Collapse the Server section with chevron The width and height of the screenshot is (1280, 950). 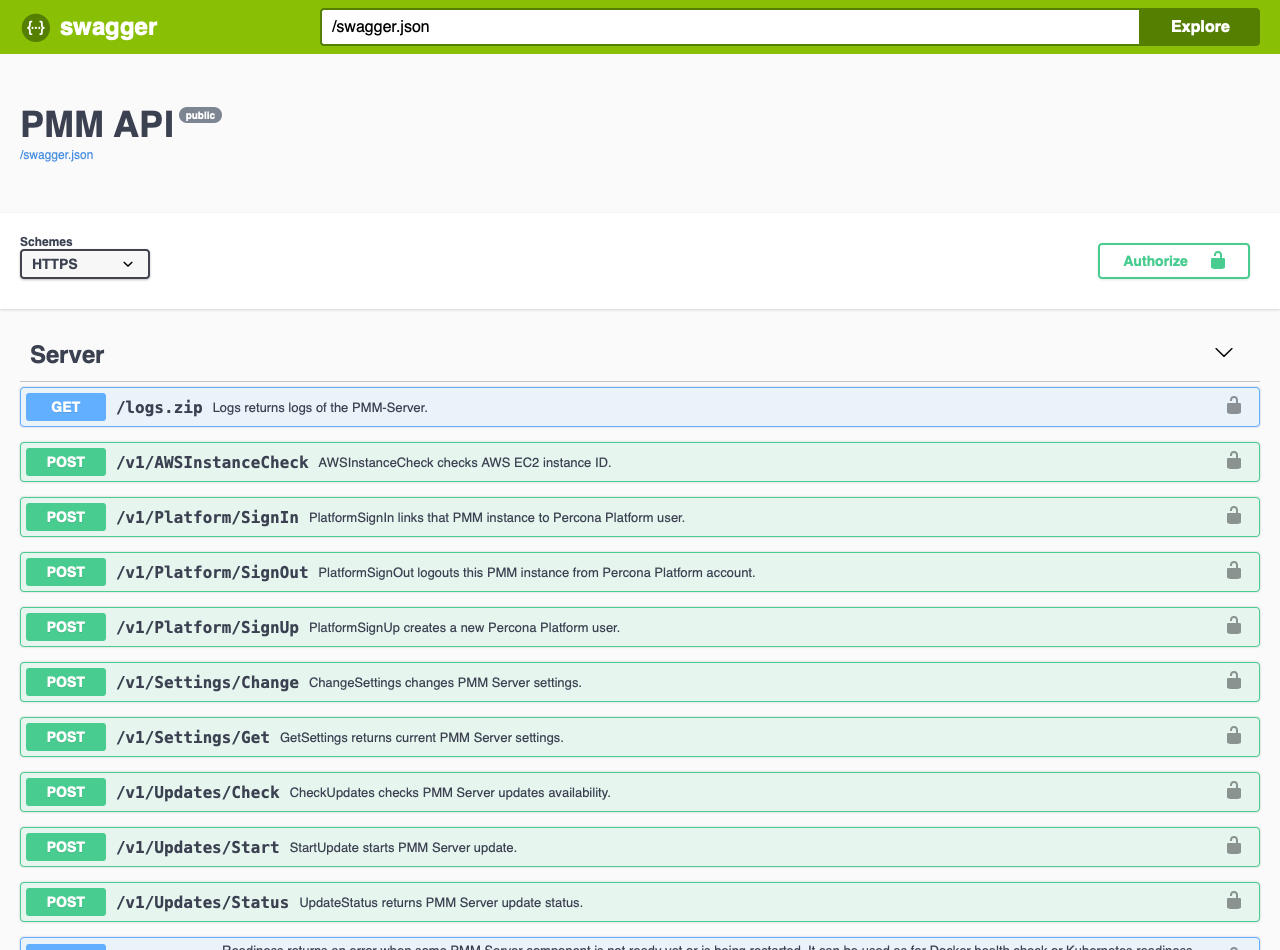[x=1223, y=353]
